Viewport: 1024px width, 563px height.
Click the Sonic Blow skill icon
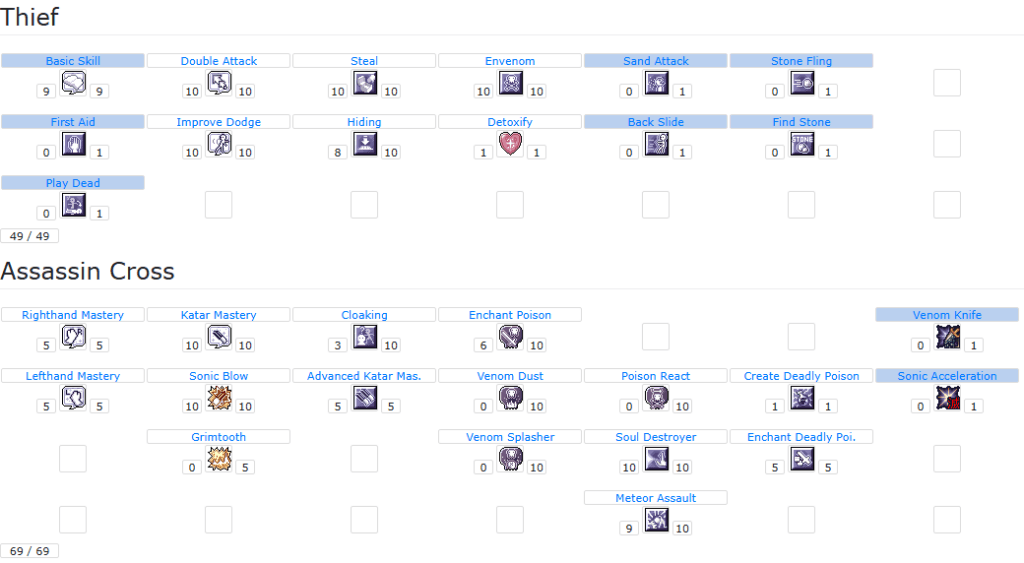tap(219, 398)
